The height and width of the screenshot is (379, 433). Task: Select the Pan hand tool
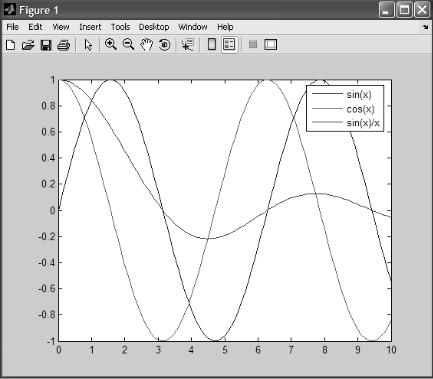(x=146, y=45)
